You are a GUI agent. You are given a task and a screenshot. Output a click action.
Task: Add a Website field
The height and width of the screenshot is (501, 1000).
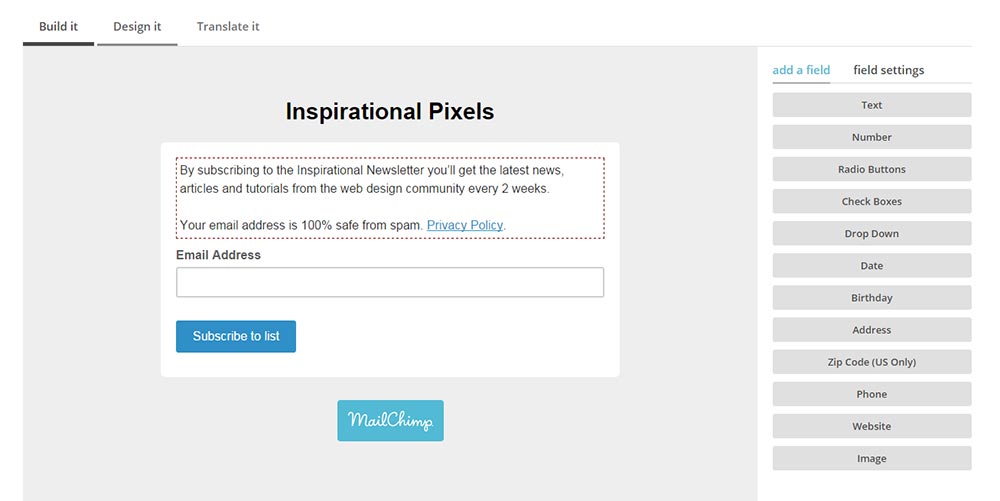coord(871,426)
